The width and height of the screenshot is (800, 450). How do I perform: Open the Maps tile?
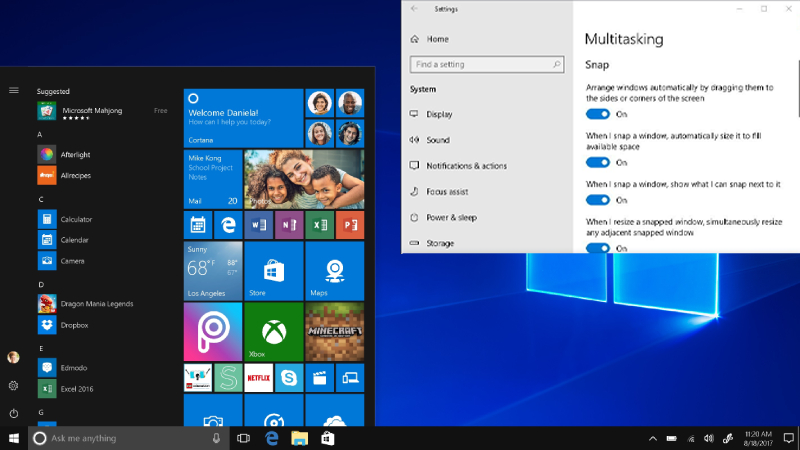point(335,271)
